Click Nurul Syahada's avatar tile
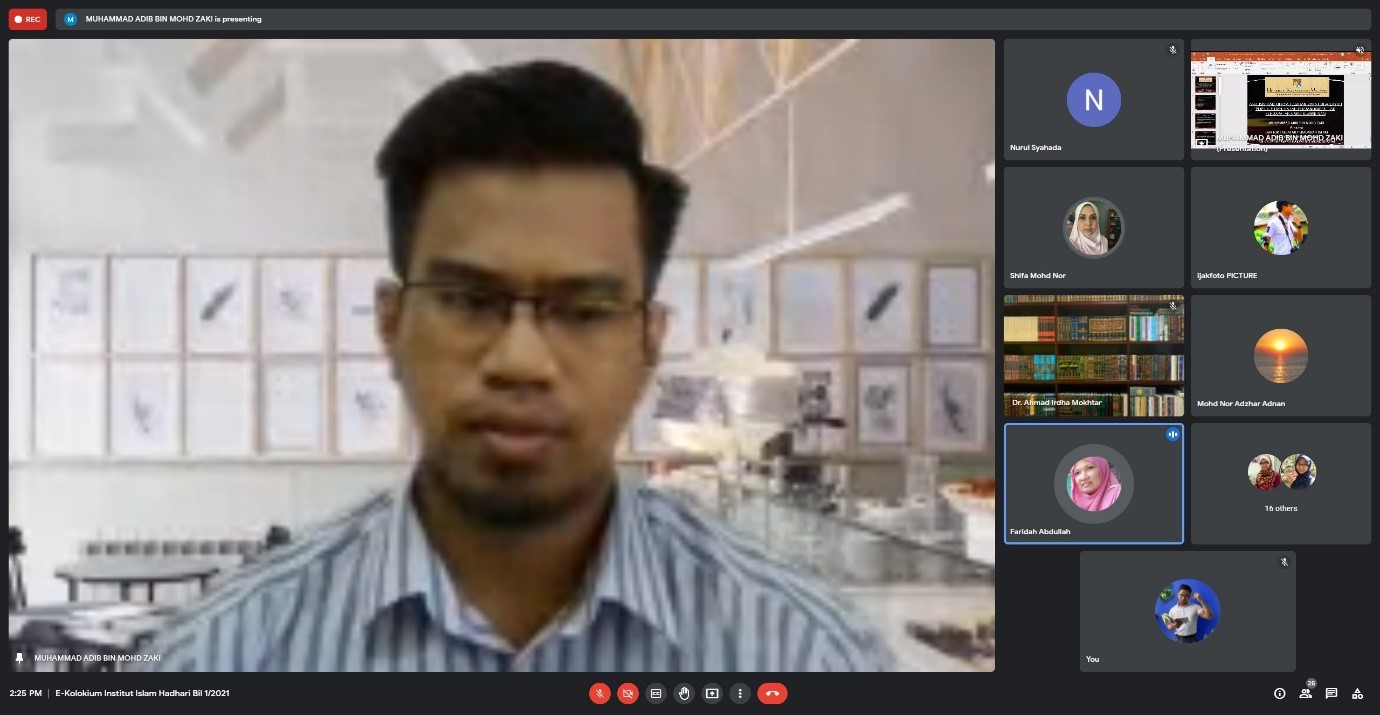1380x715 pixels. pos(1093,99)
